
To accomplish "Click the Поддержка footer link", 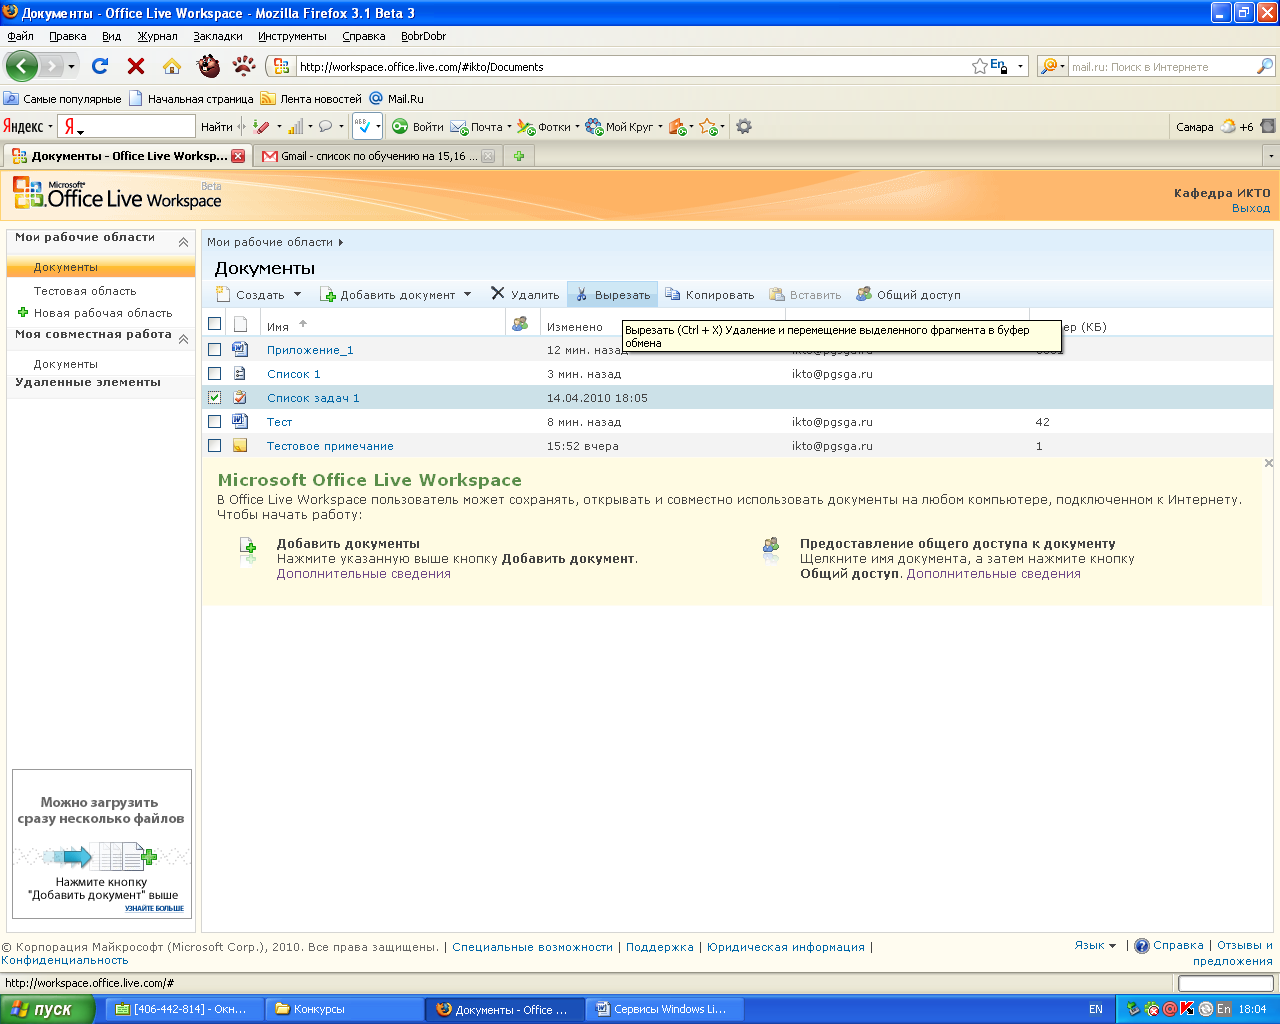I will [x=660, y=947].
